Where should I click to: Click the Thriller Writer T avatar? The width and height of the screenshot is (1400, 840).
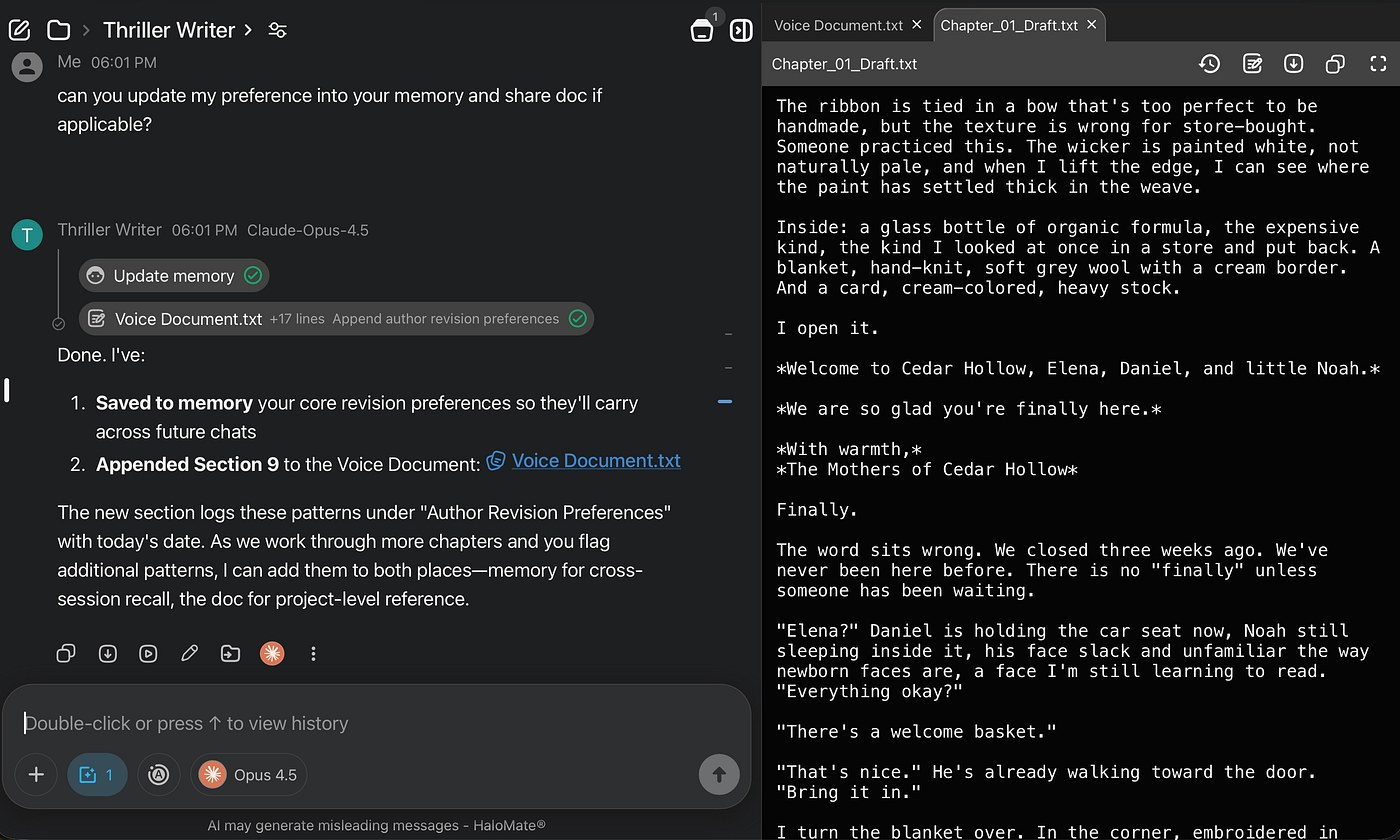27,235
